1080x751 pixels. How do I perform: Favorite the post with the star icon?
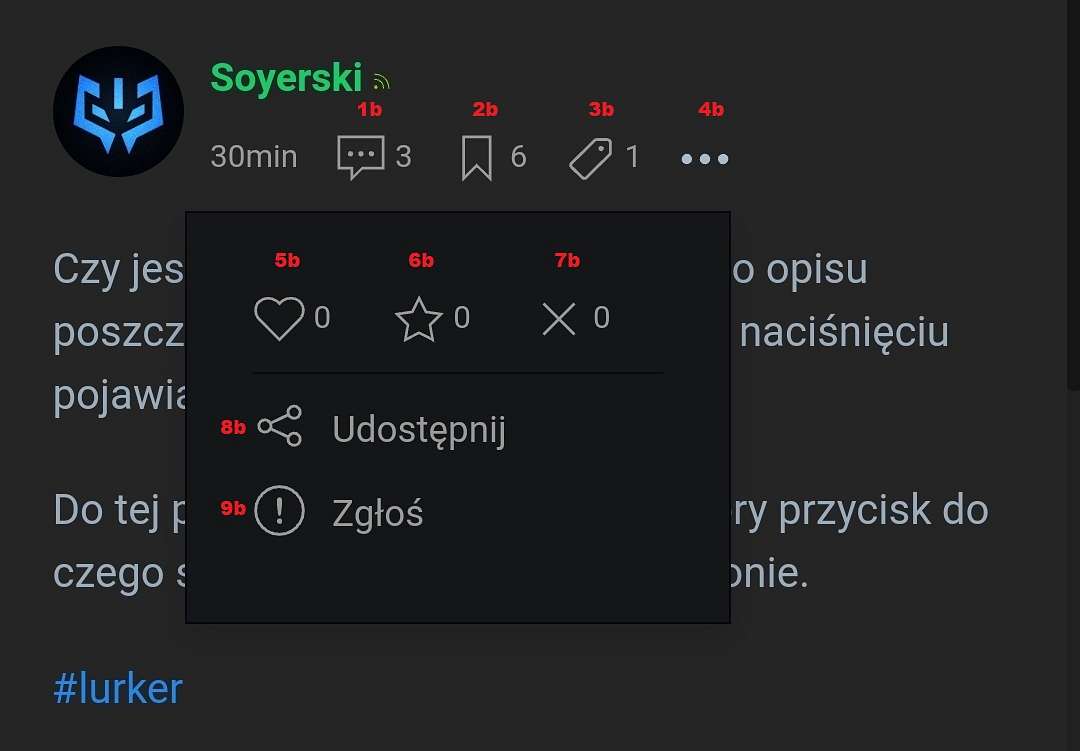coord(419,319)
